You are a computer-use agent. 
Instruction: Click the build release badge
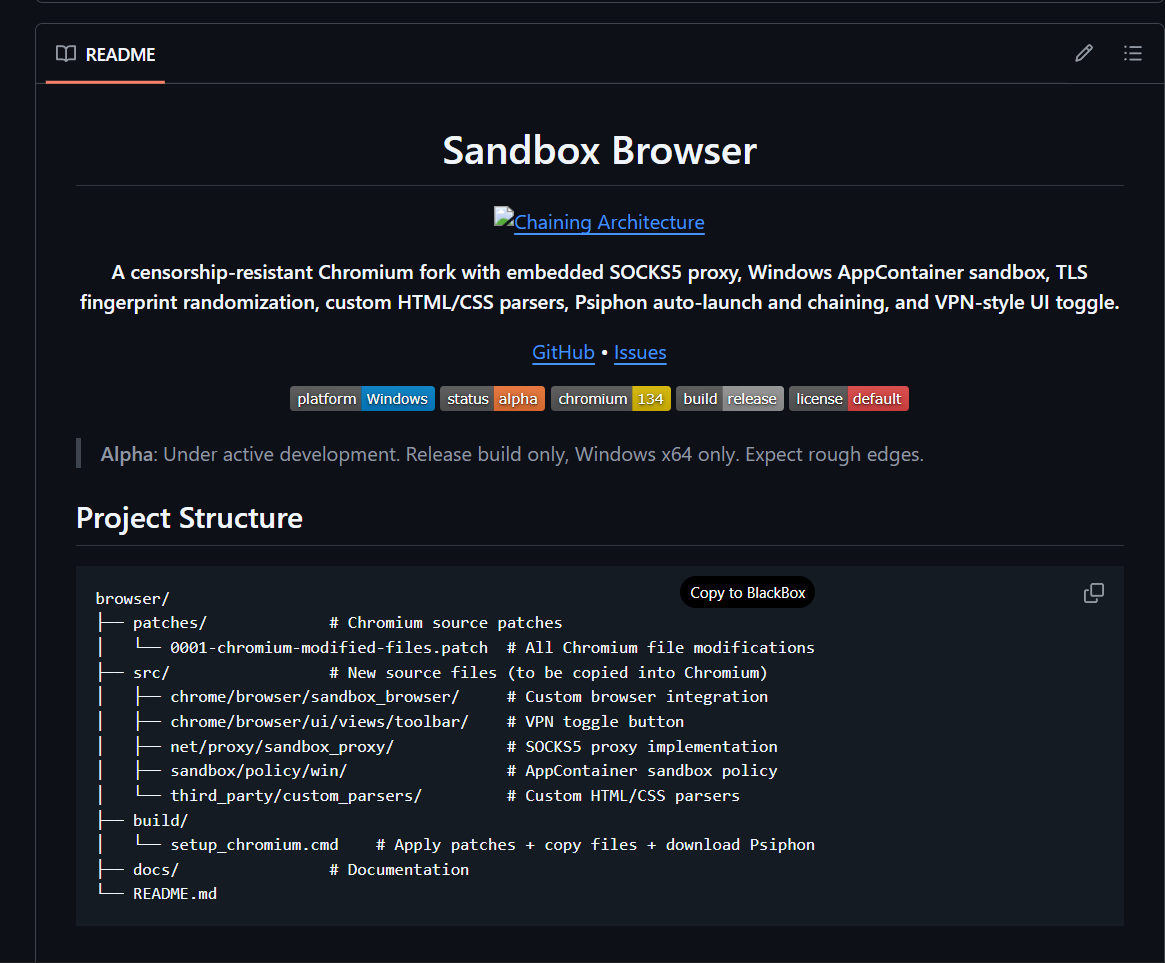coord(730,399)
